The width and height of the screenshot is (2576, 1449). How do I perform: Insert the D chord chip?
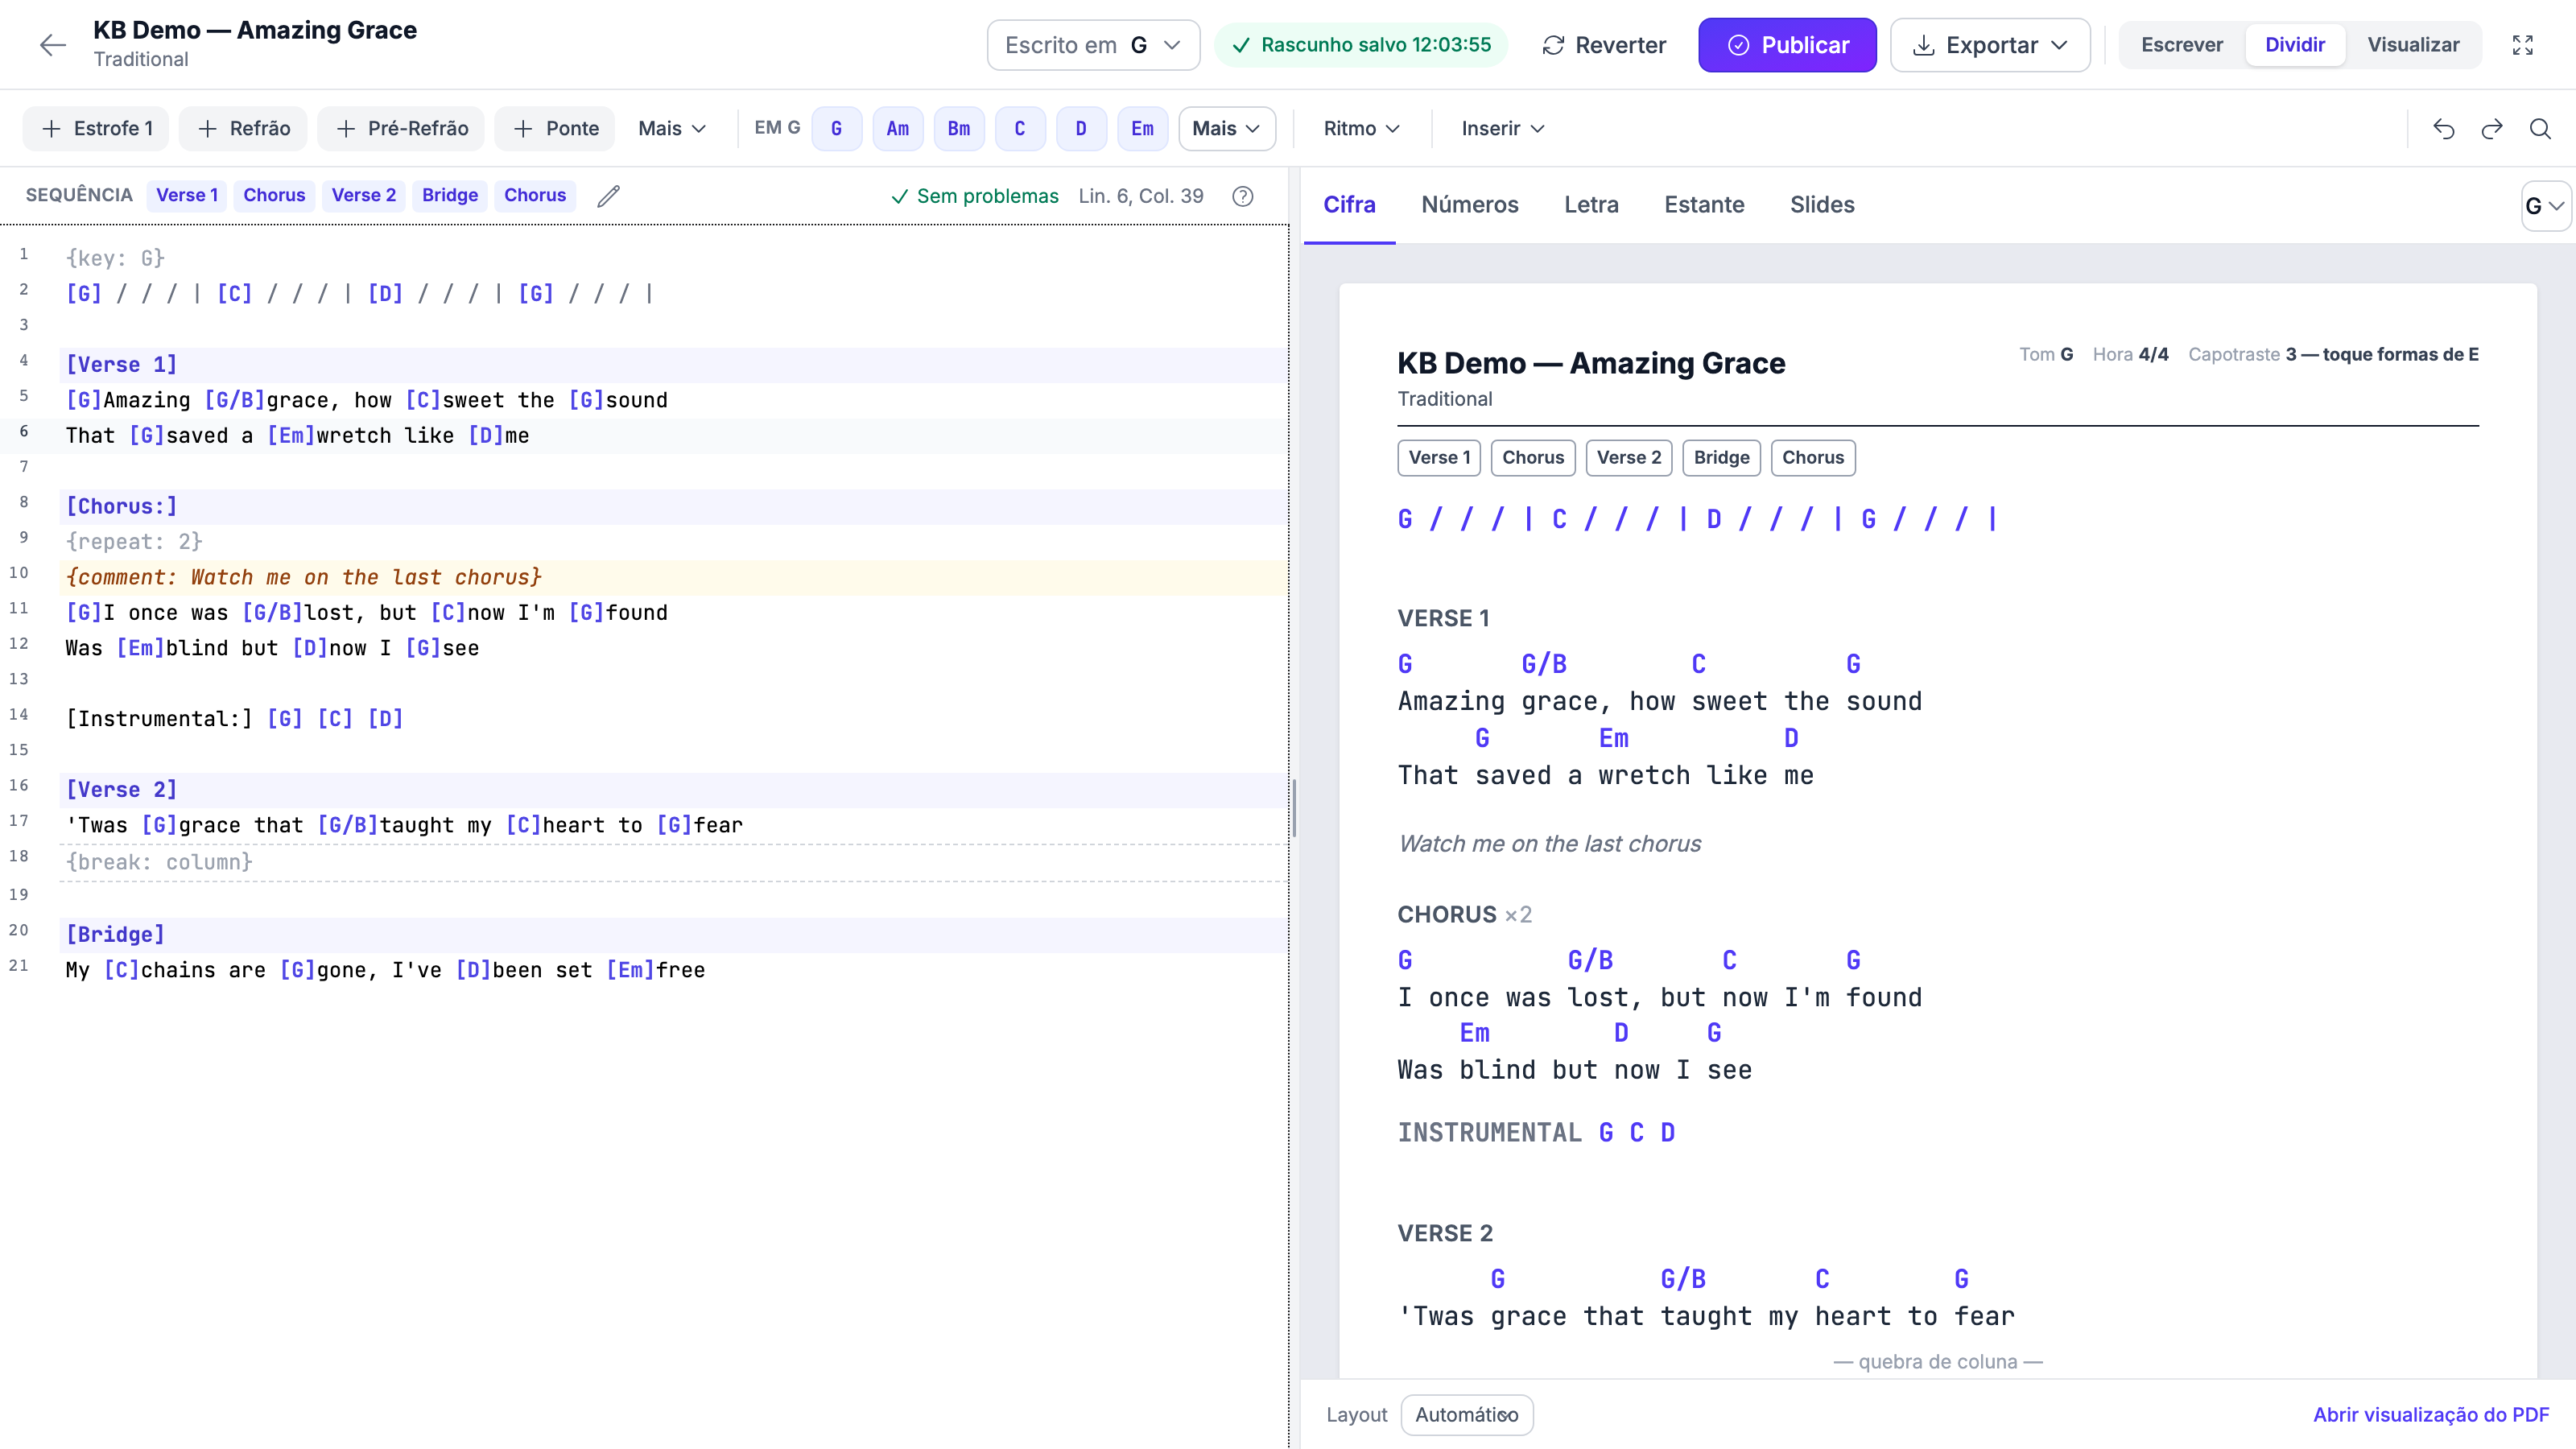coord(1081,129)
